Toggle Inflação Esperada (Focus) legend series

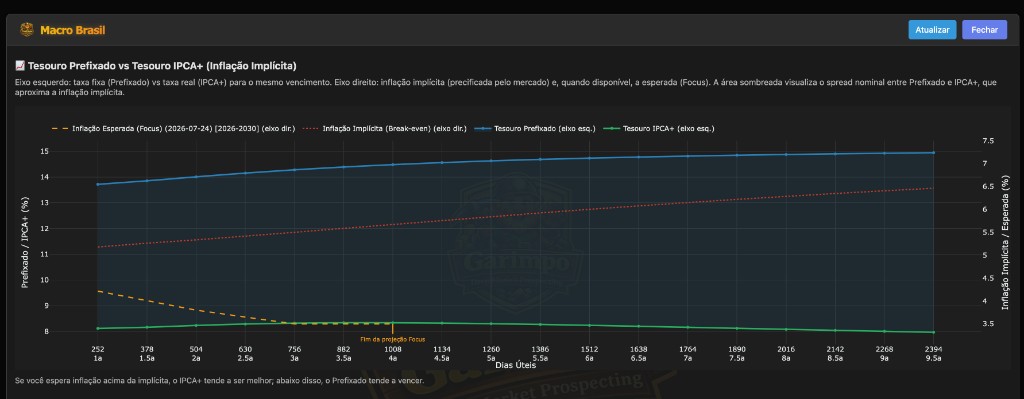click(173, 129)
